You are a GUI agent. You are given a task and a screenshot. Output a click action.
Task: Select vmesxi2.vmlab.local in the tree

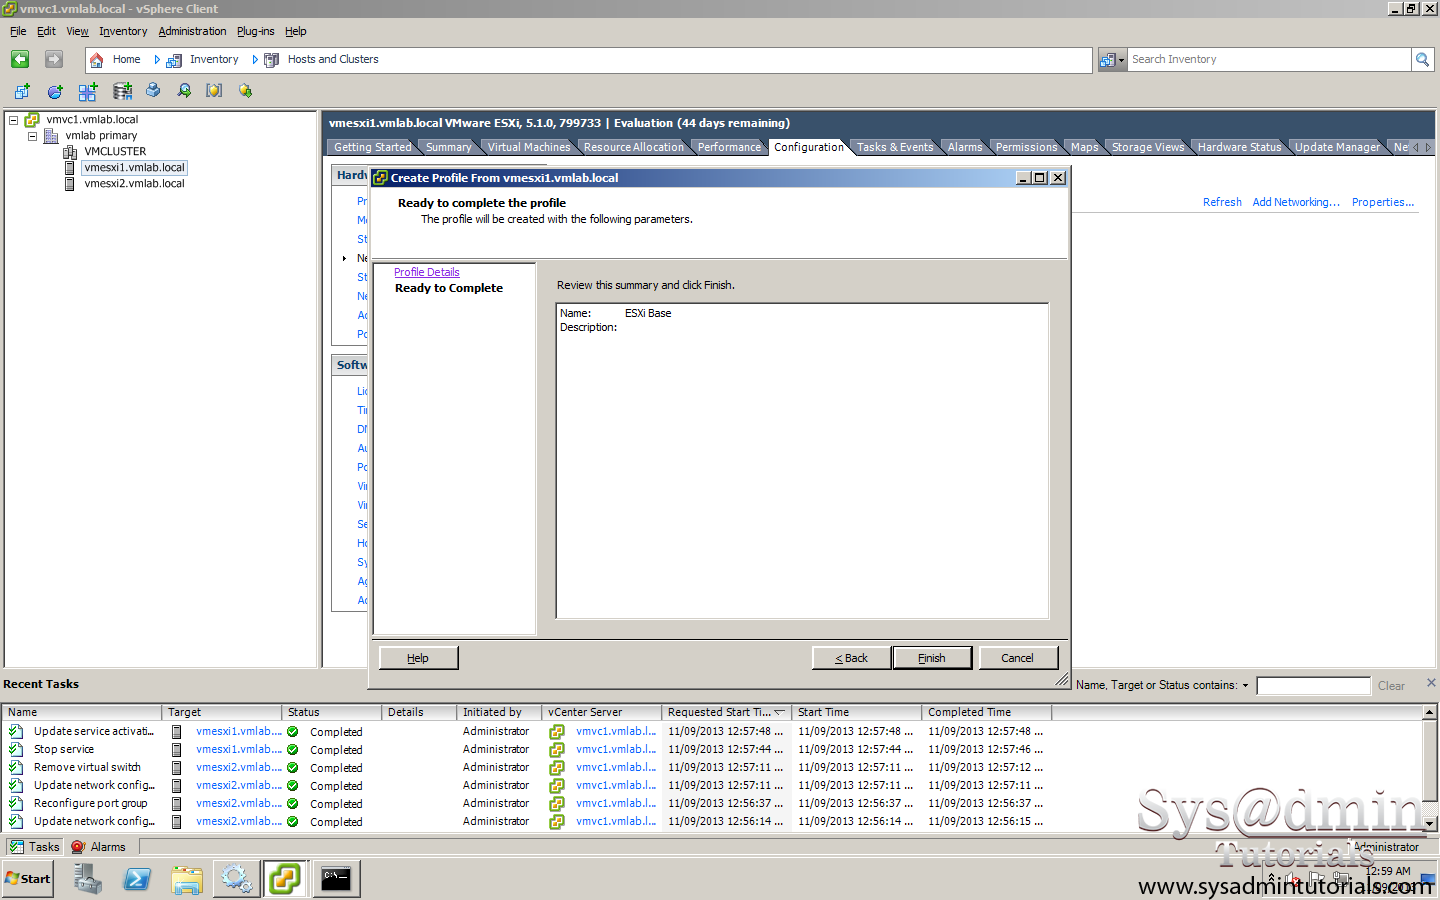tap(134, 184)
